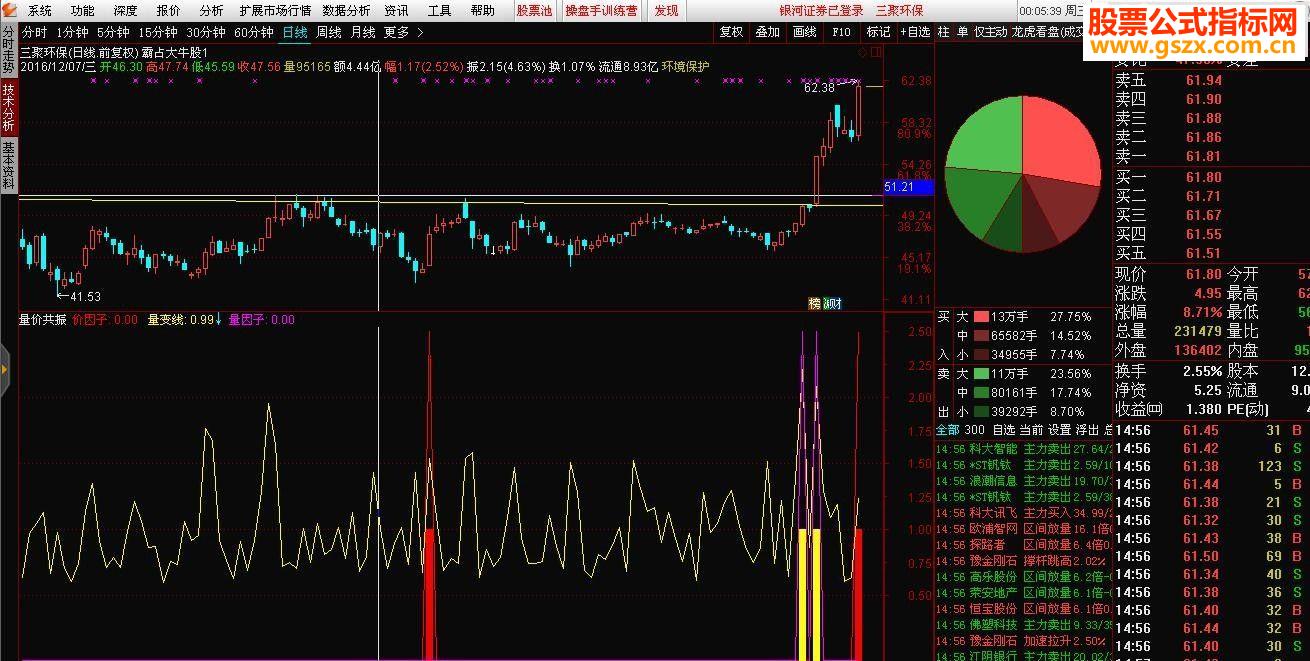This screenshot has width=1310, height=661.
Task: Click the 标记 mark button
Action: click(878, 32)
